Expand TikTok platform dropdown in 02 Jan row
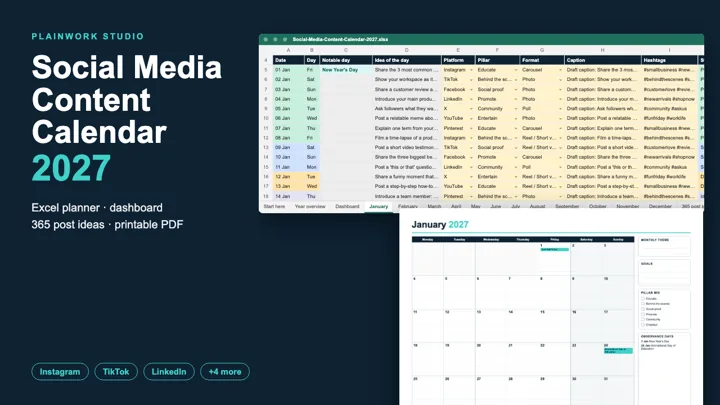This screenshot has height=405, width=720. (471, 79)
